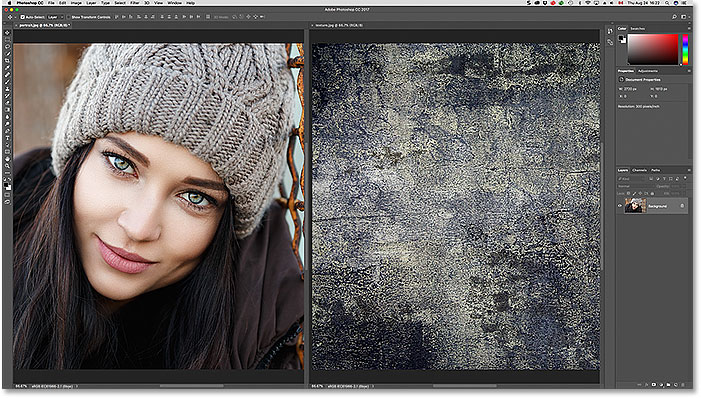Open the Layers panel flyout menu
The height and width of the screenshot is (398, 701).
688,170
